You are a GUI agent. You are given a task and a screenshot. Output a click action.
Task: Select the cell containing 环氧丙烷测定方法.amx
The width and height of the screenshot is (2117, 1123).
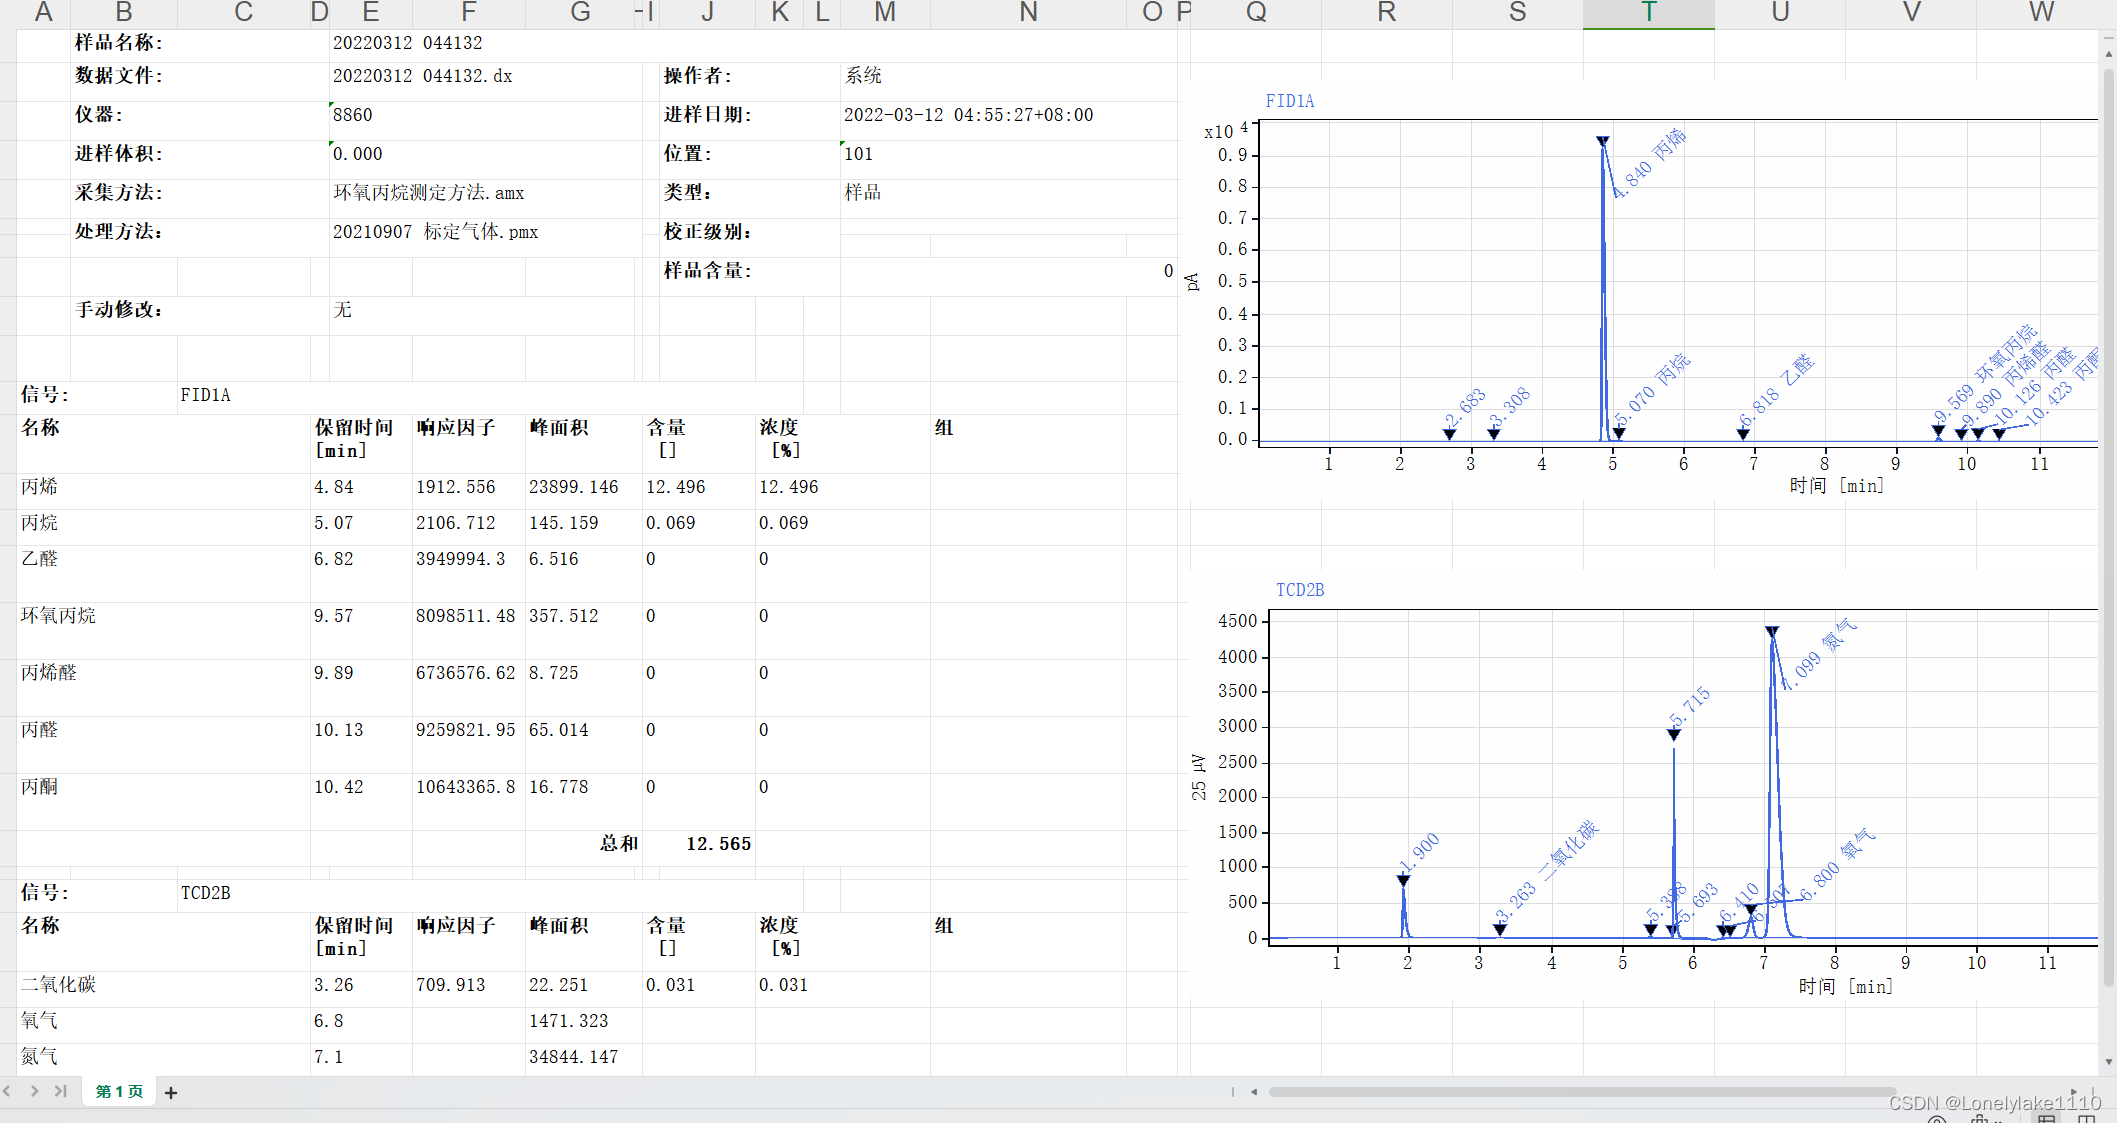pyautogui.click(x=430, y=192)
